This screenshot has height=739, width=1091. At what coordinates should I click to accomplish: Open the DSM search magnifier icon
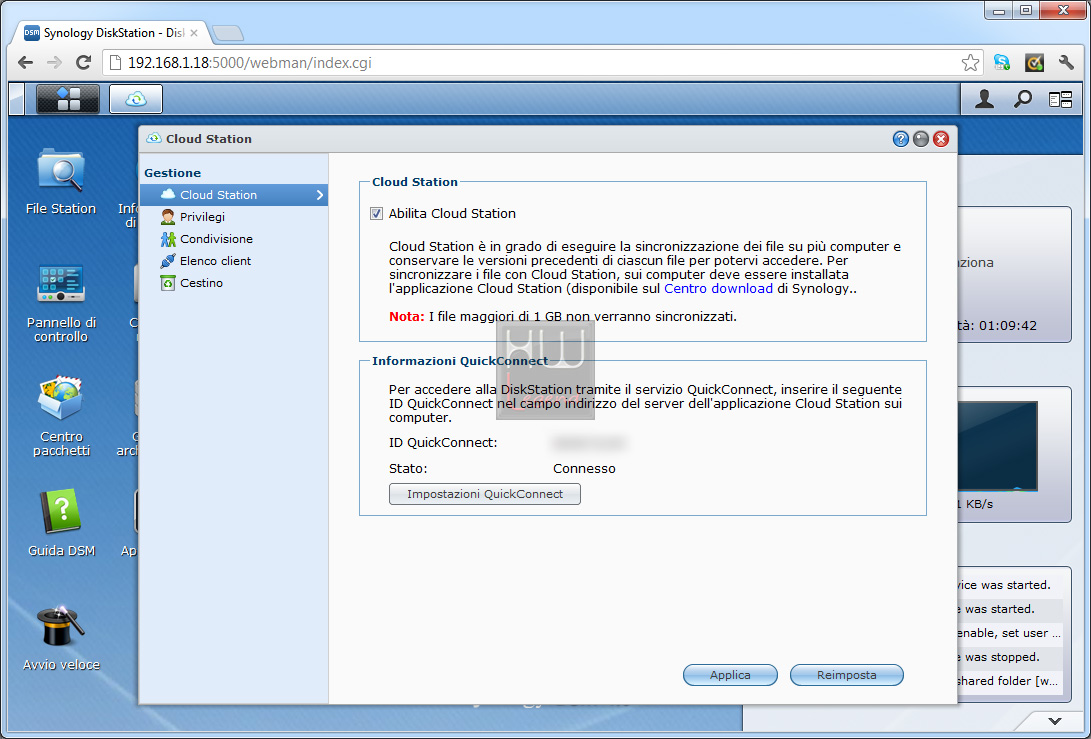click(x=1022, y=100)
